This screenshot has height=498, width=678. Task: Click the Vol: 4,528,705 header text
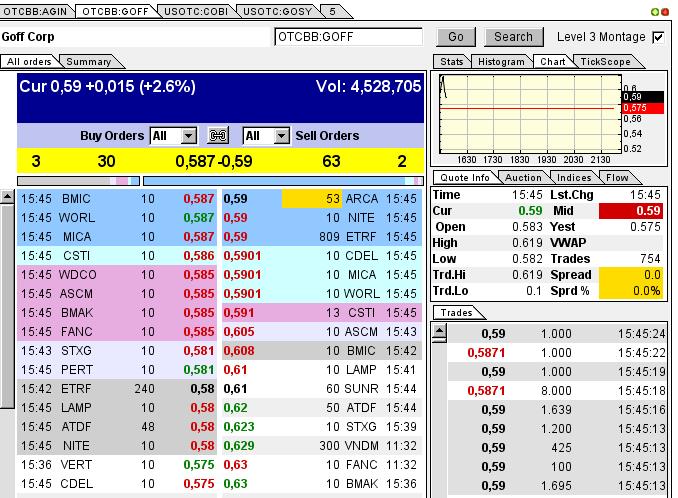(368, 86)
